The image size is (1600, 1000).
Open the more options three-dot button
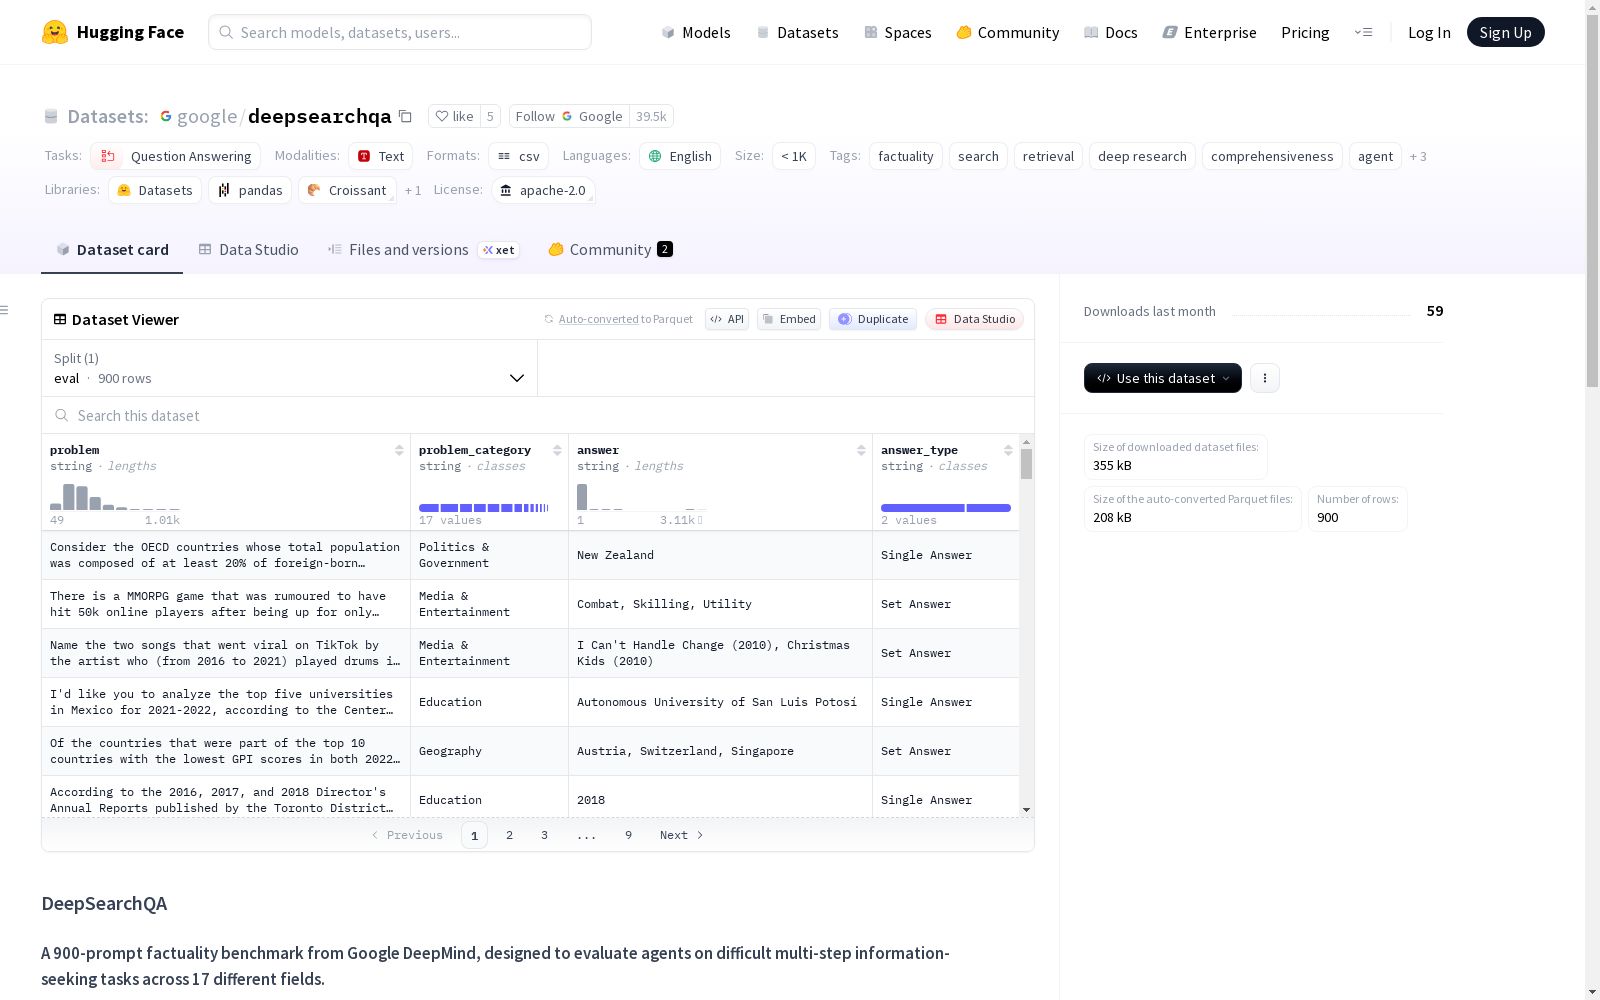click(x=1265, y=378)
